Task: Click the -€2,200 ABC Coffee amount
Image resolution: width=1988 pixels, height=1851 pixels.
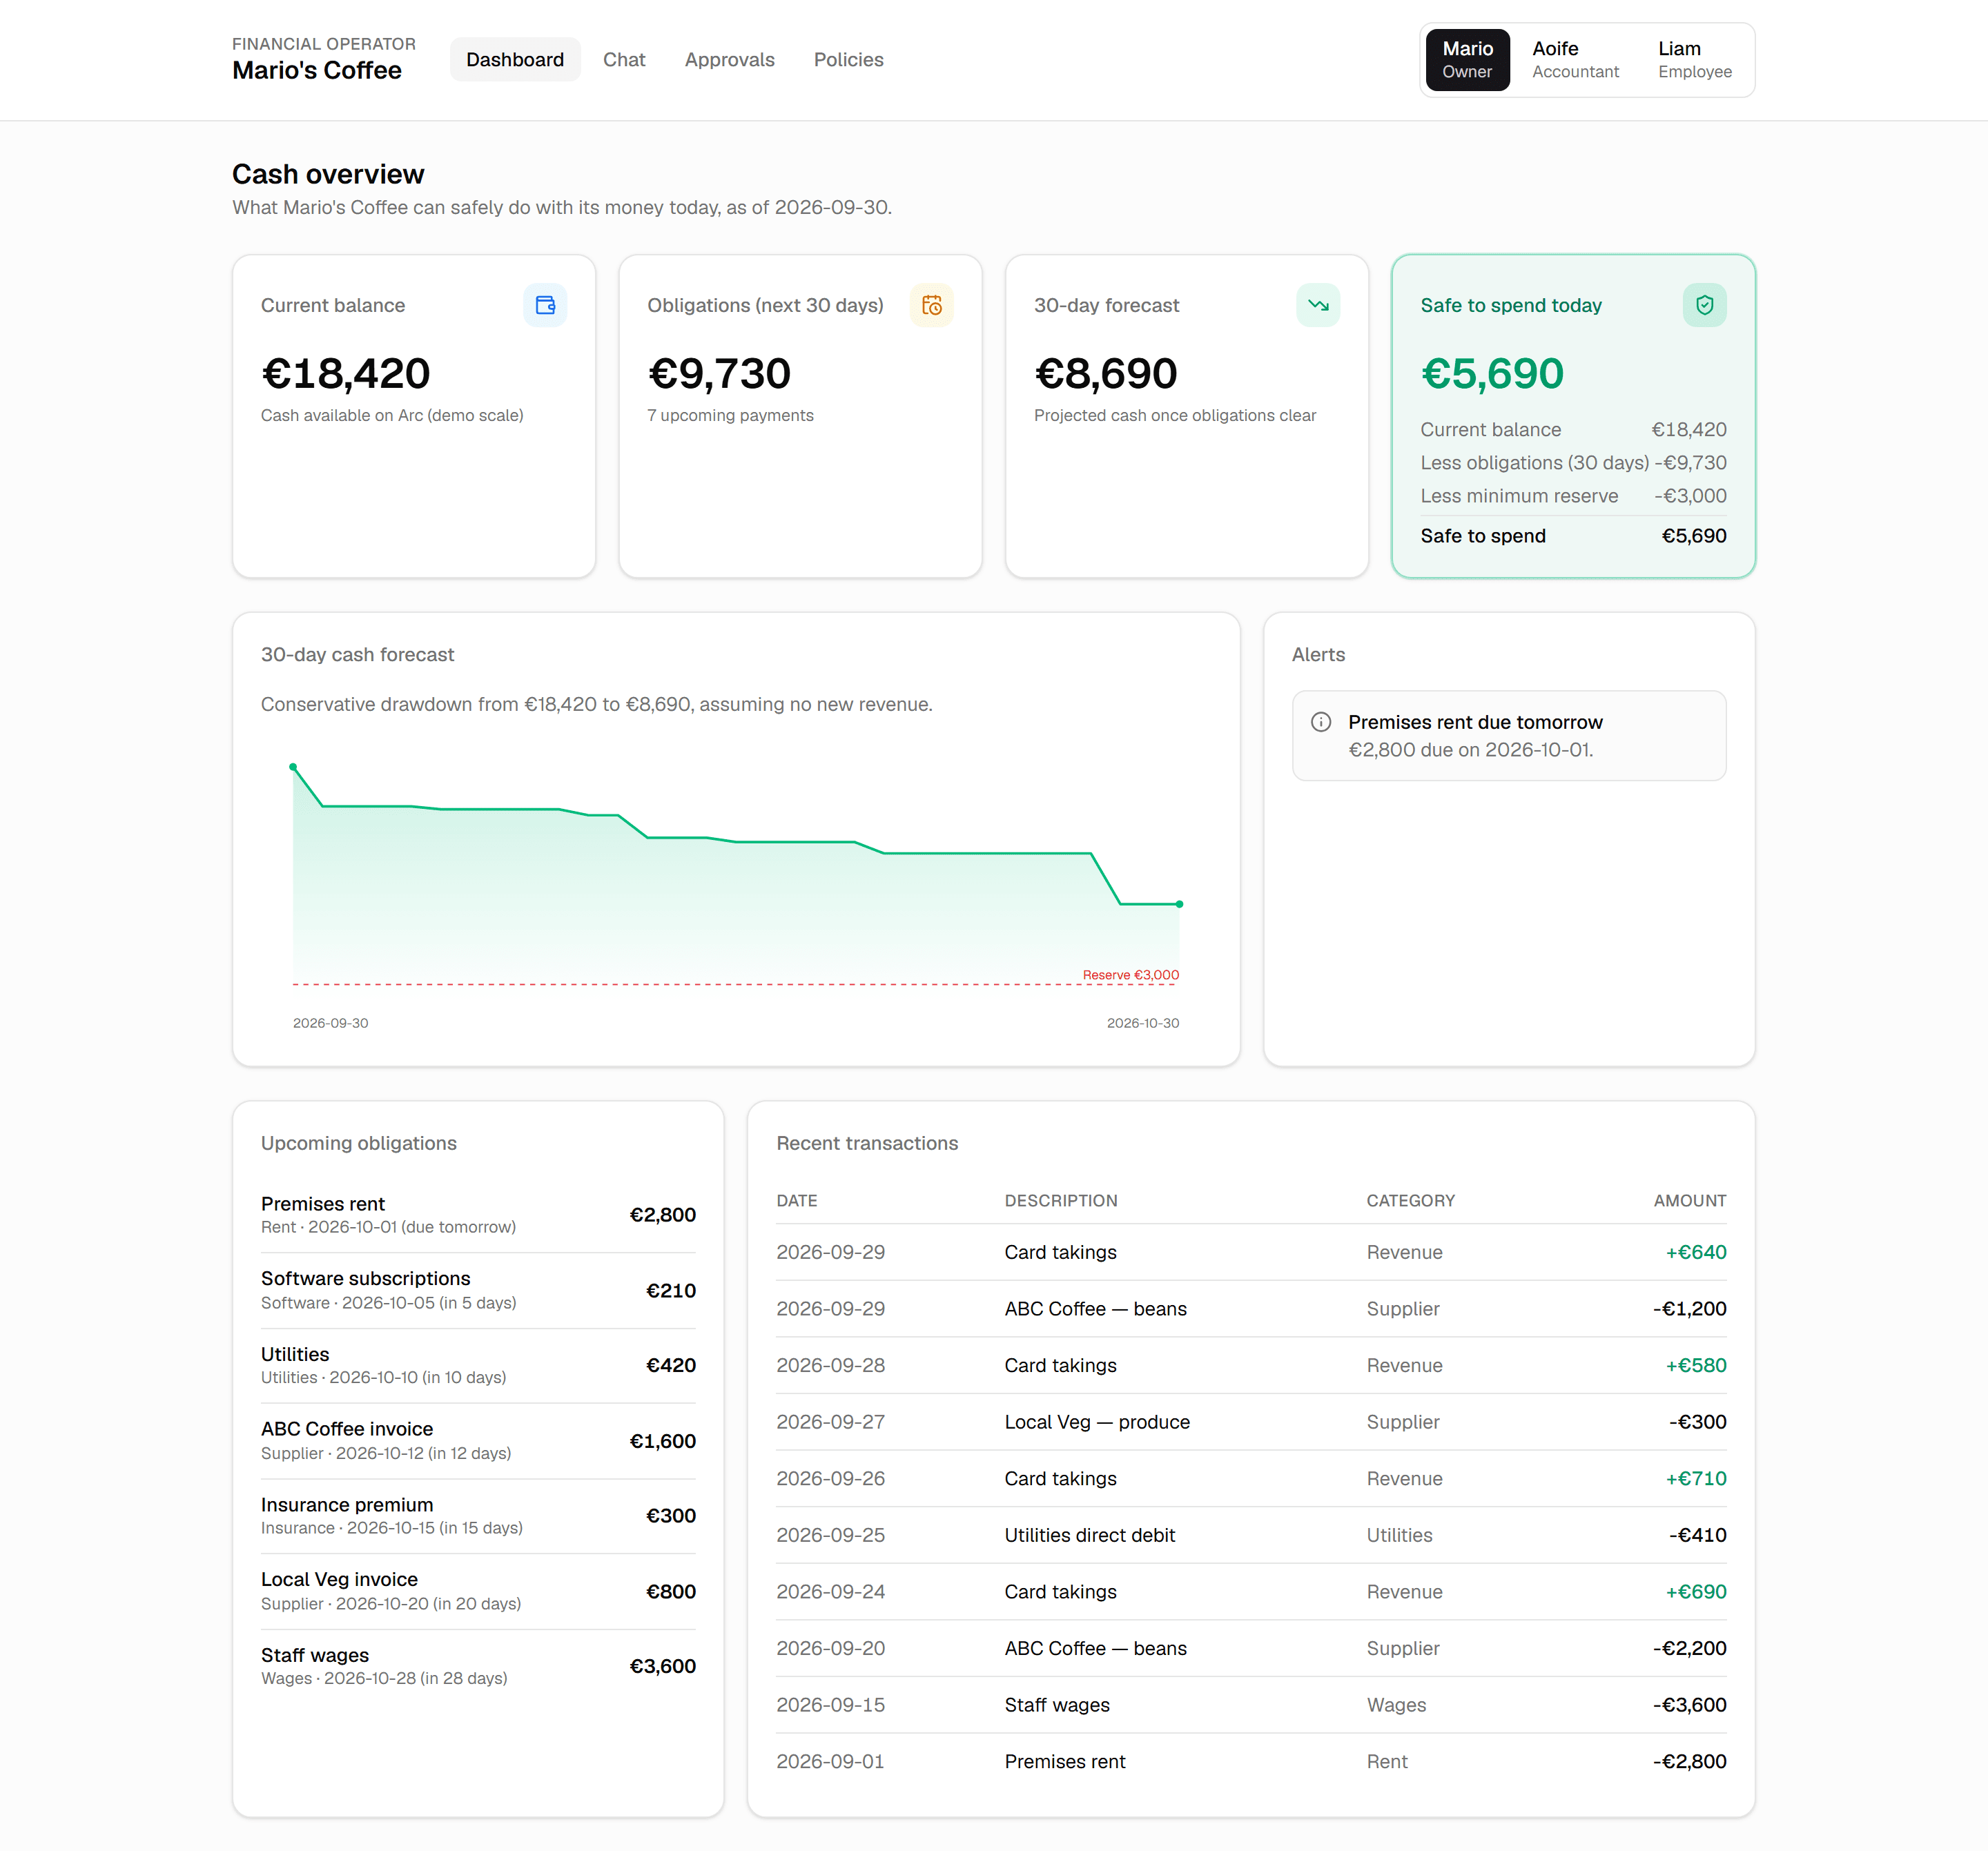Action: pyautogui.click(x=1690, y=1649)
